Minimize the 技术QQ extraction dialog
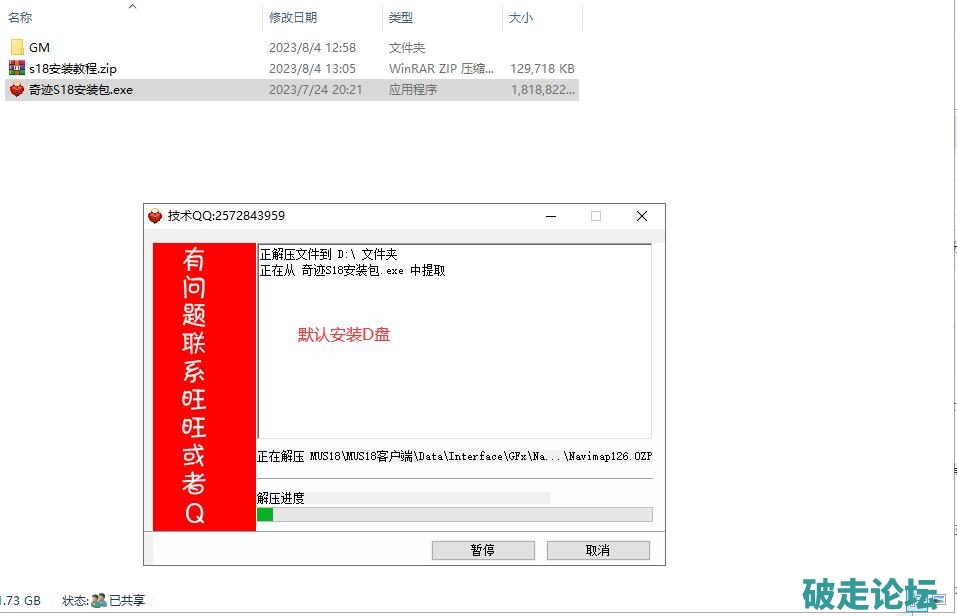957x616 pixels. (549, 216)
